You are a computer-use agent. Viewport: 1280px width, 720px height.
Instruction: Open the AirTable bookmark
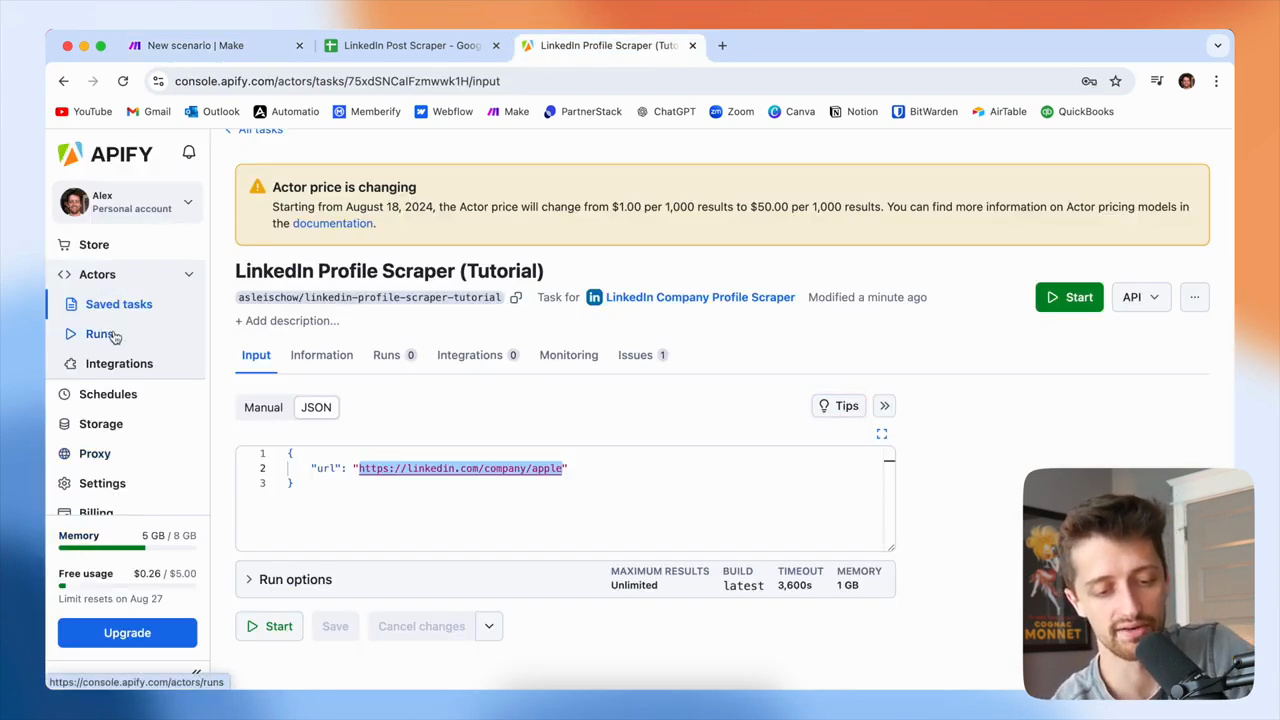[x=999, y=112]
